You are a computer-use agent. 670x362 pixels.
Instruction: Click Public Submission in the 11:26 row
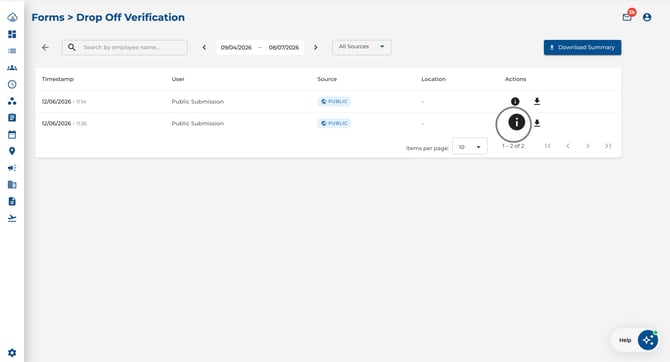(x=197, y=124)
